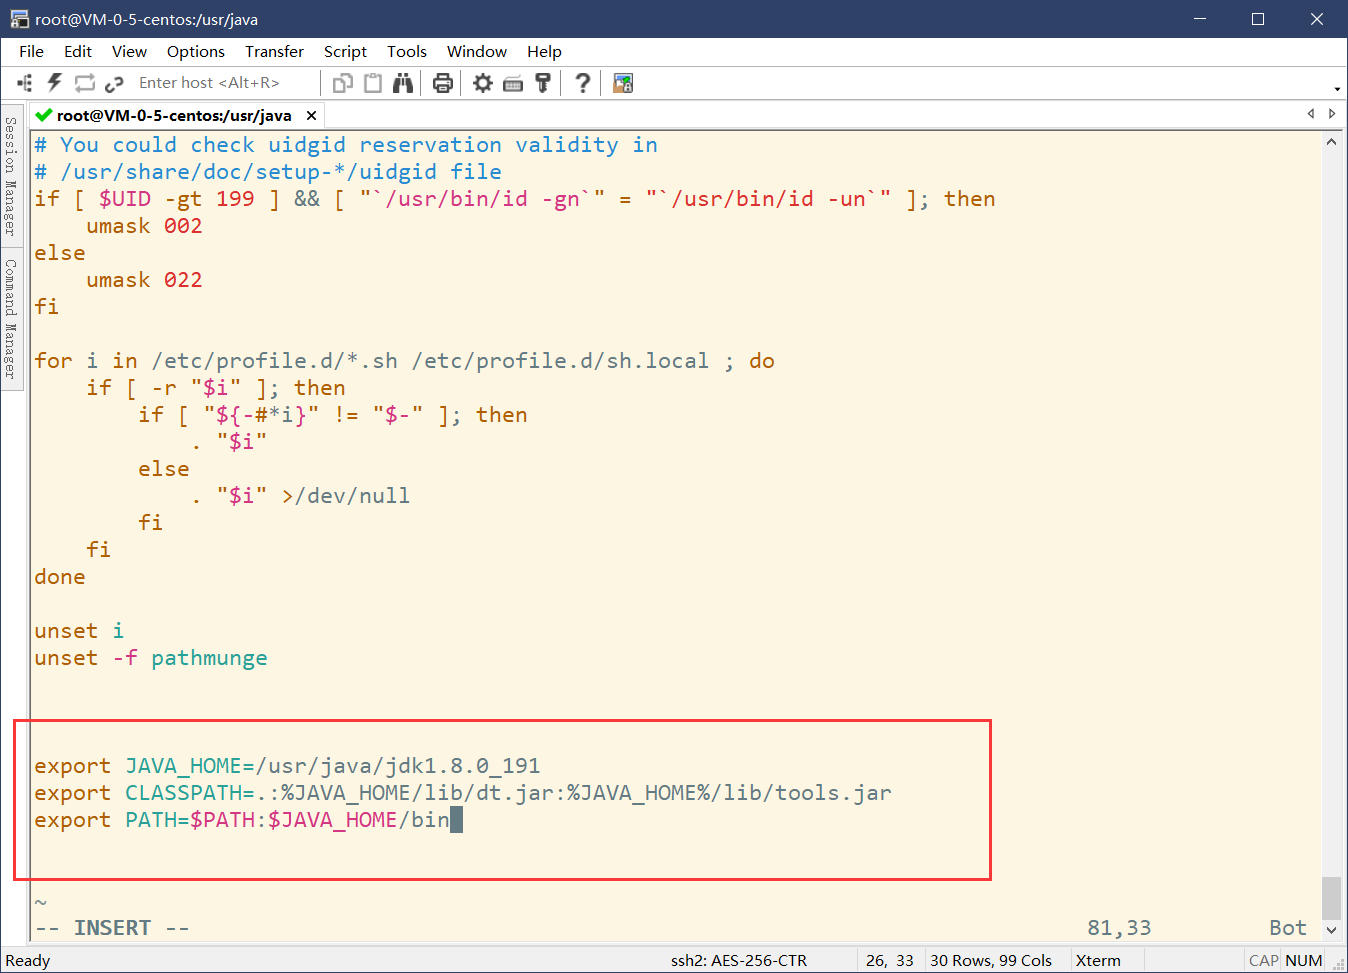Click the tab strip right arrow
1348x973 pixels.
coord(1332,114)
